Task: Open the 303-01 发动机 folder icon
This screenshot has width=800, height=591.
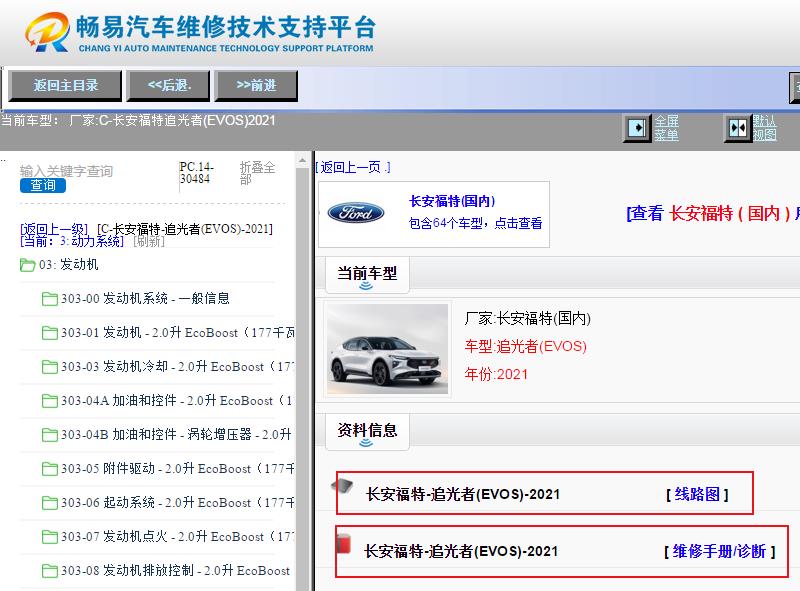Action: 49,333
